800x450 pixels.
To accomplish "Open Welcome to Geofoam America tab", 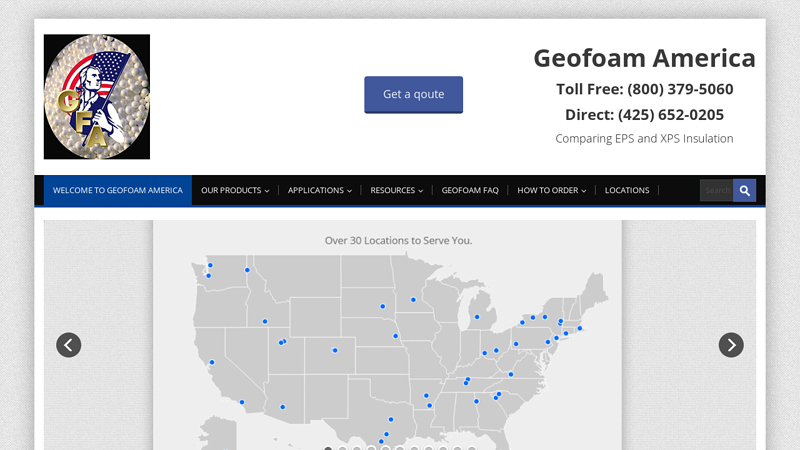I will pyautogui.click(x=118, y=190).
